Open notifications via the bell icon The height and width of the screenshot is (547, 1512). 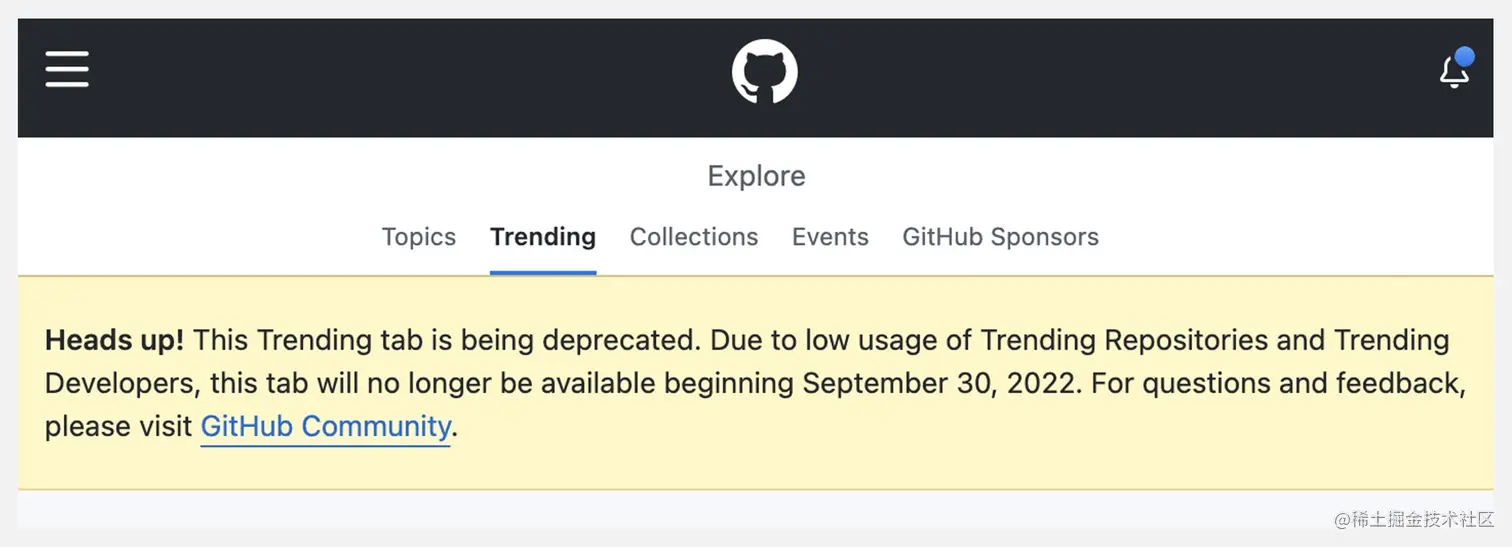coord(1454,73)
